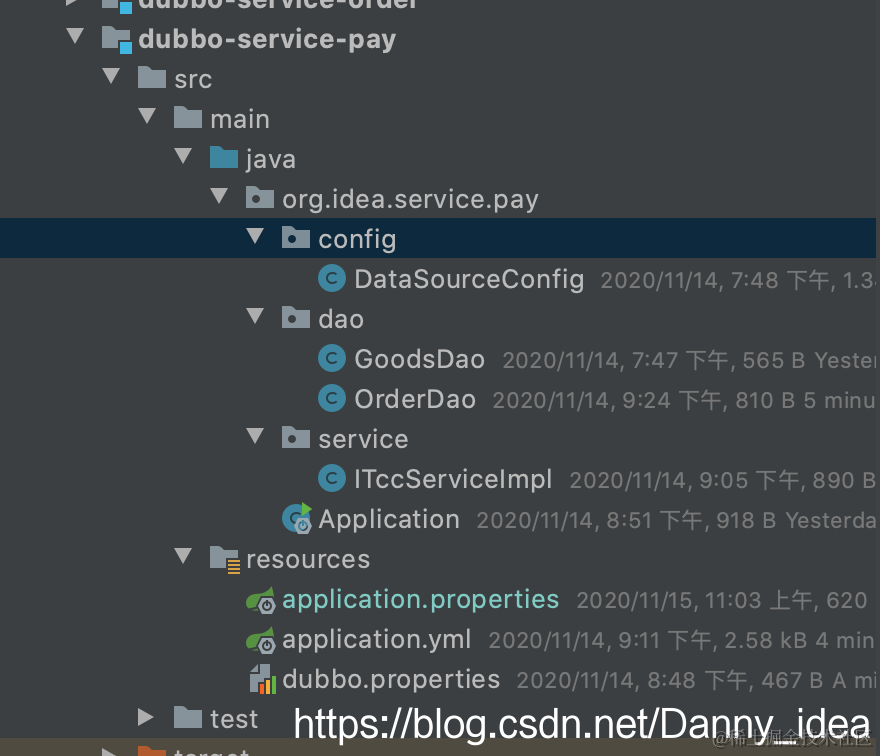Open the GoodsDao class
Image resolution: width=880 pixels, height=756 pixels.
click(x=419, y=359)
